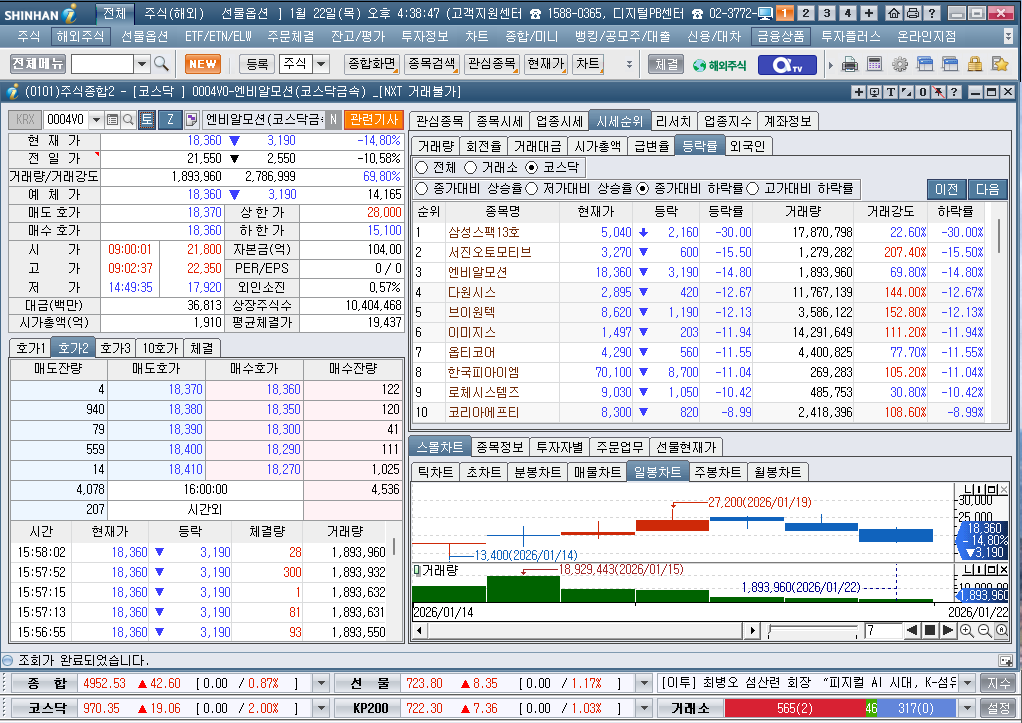The height and width of the screenshot is (723, 1022).
Task: Zoom in on the daily chart
Action: (x=967, y=630)
